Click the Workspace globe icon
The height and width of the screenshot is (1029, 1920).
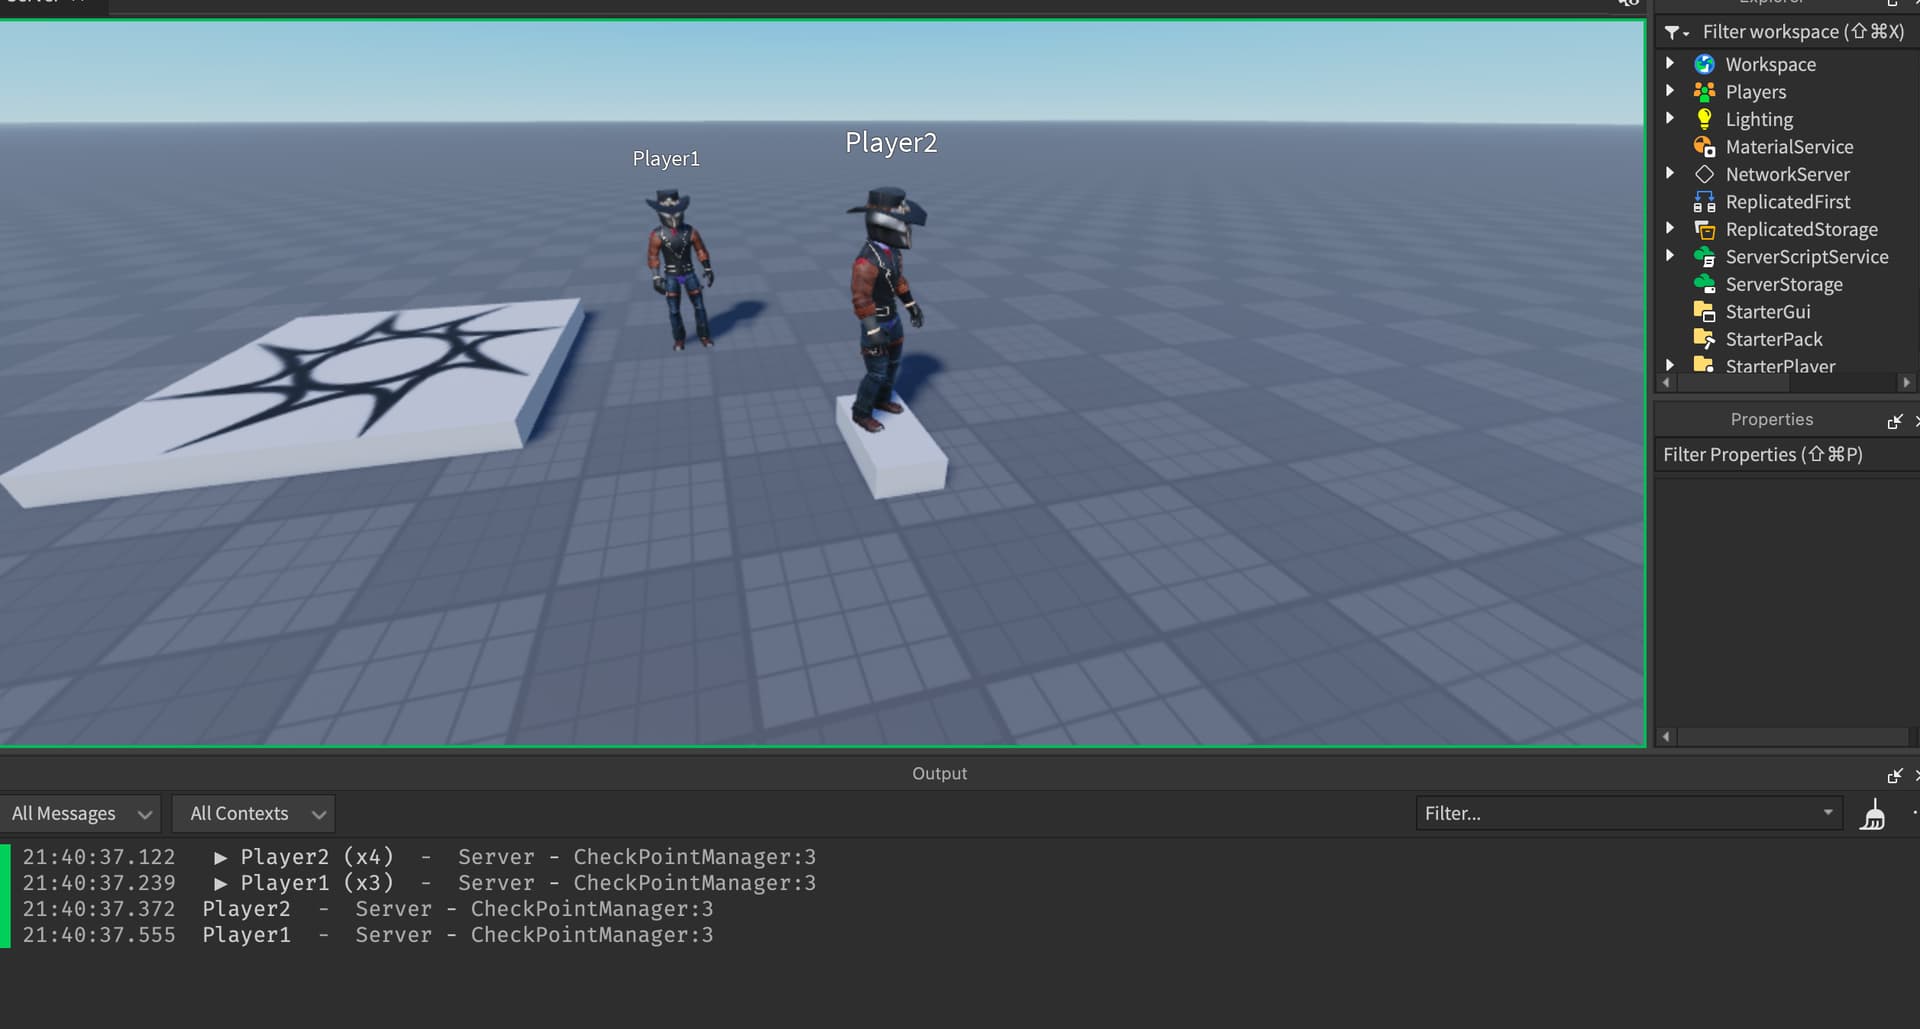1705,63
